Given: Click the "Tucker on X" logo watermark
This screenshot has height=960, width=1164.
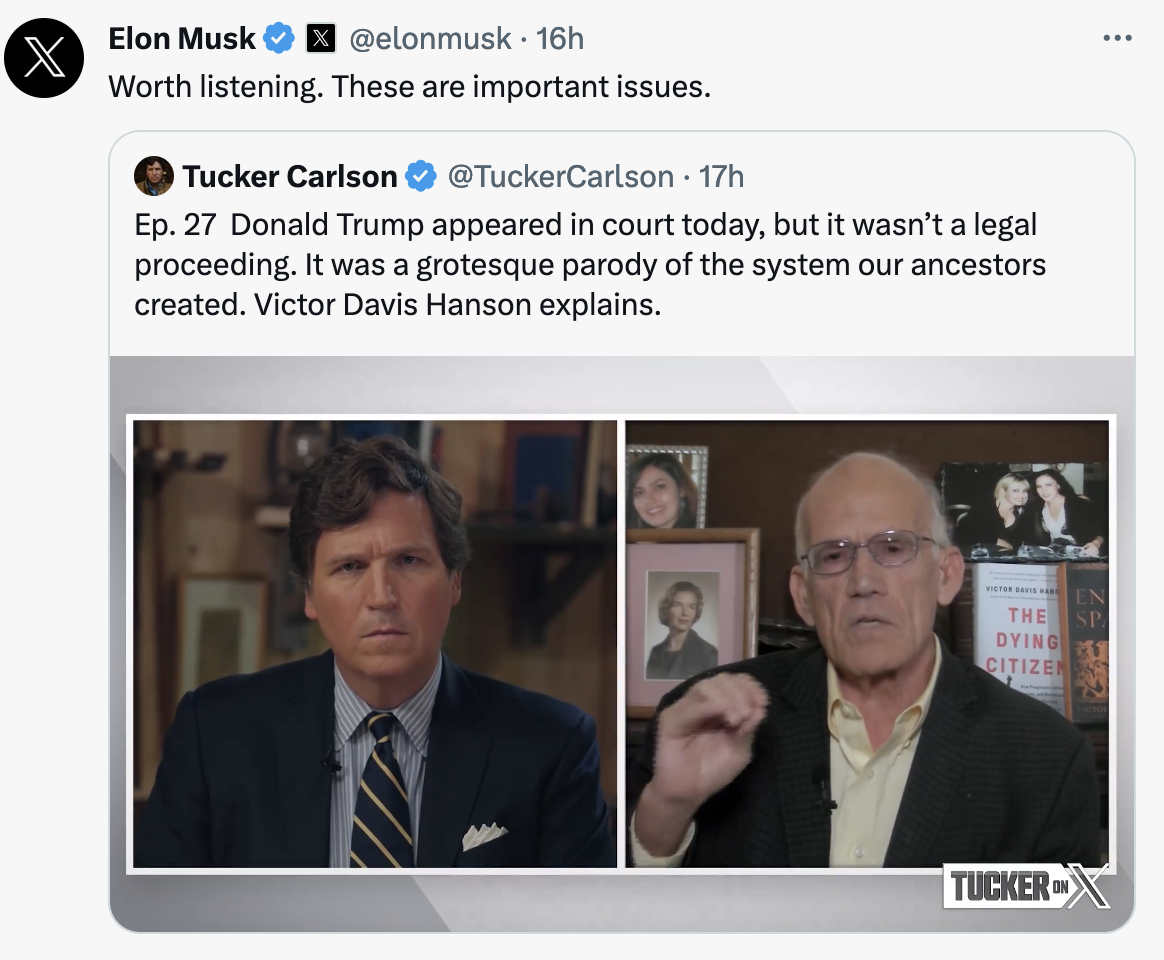Looking at the screenshot, I should (x=1027, y=885).
